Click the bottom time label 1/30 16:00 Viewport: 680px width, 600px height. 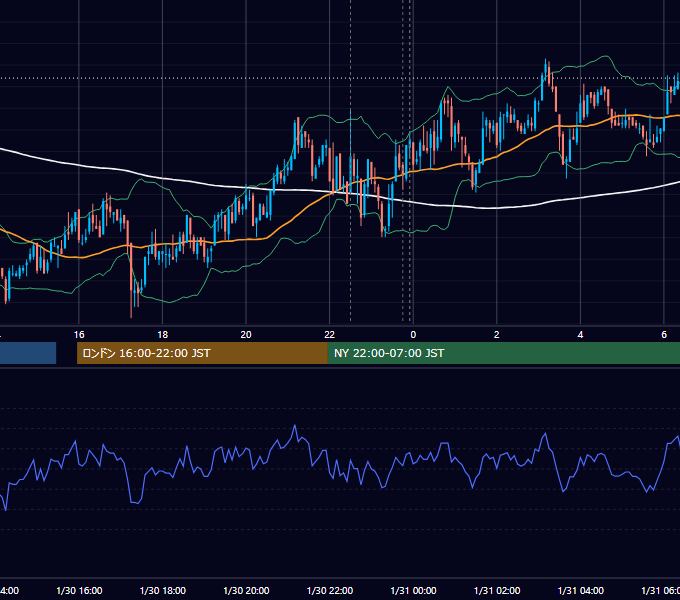click(x=79, y=590)
